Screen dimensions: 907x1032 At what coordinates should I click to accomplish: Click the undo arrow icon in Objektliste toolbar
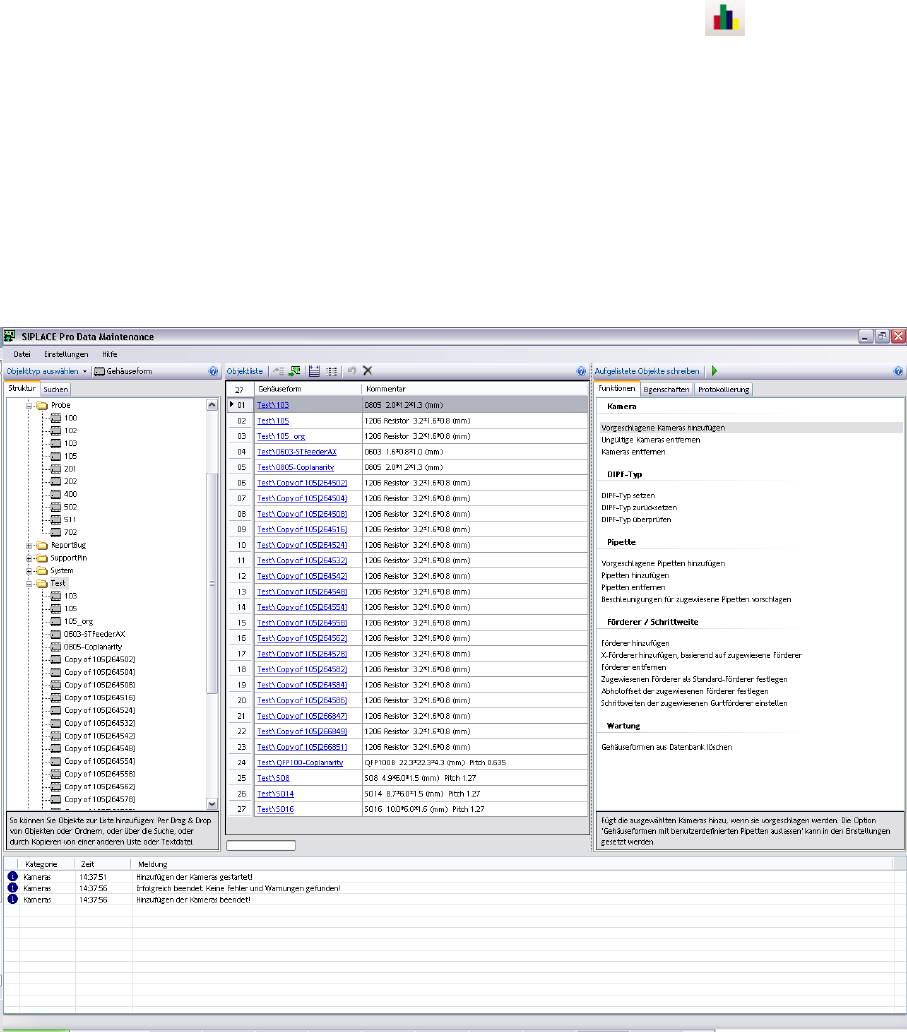[351, 371]
